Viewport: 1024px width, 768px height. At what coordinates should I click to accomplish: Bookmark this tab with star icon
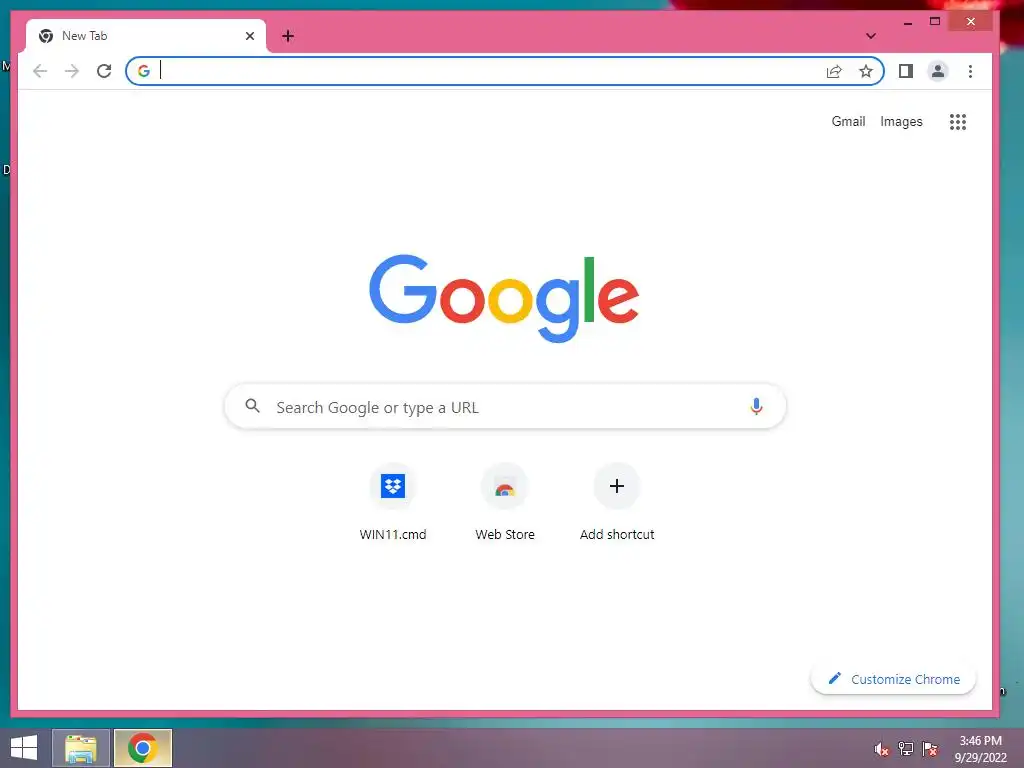866,71
